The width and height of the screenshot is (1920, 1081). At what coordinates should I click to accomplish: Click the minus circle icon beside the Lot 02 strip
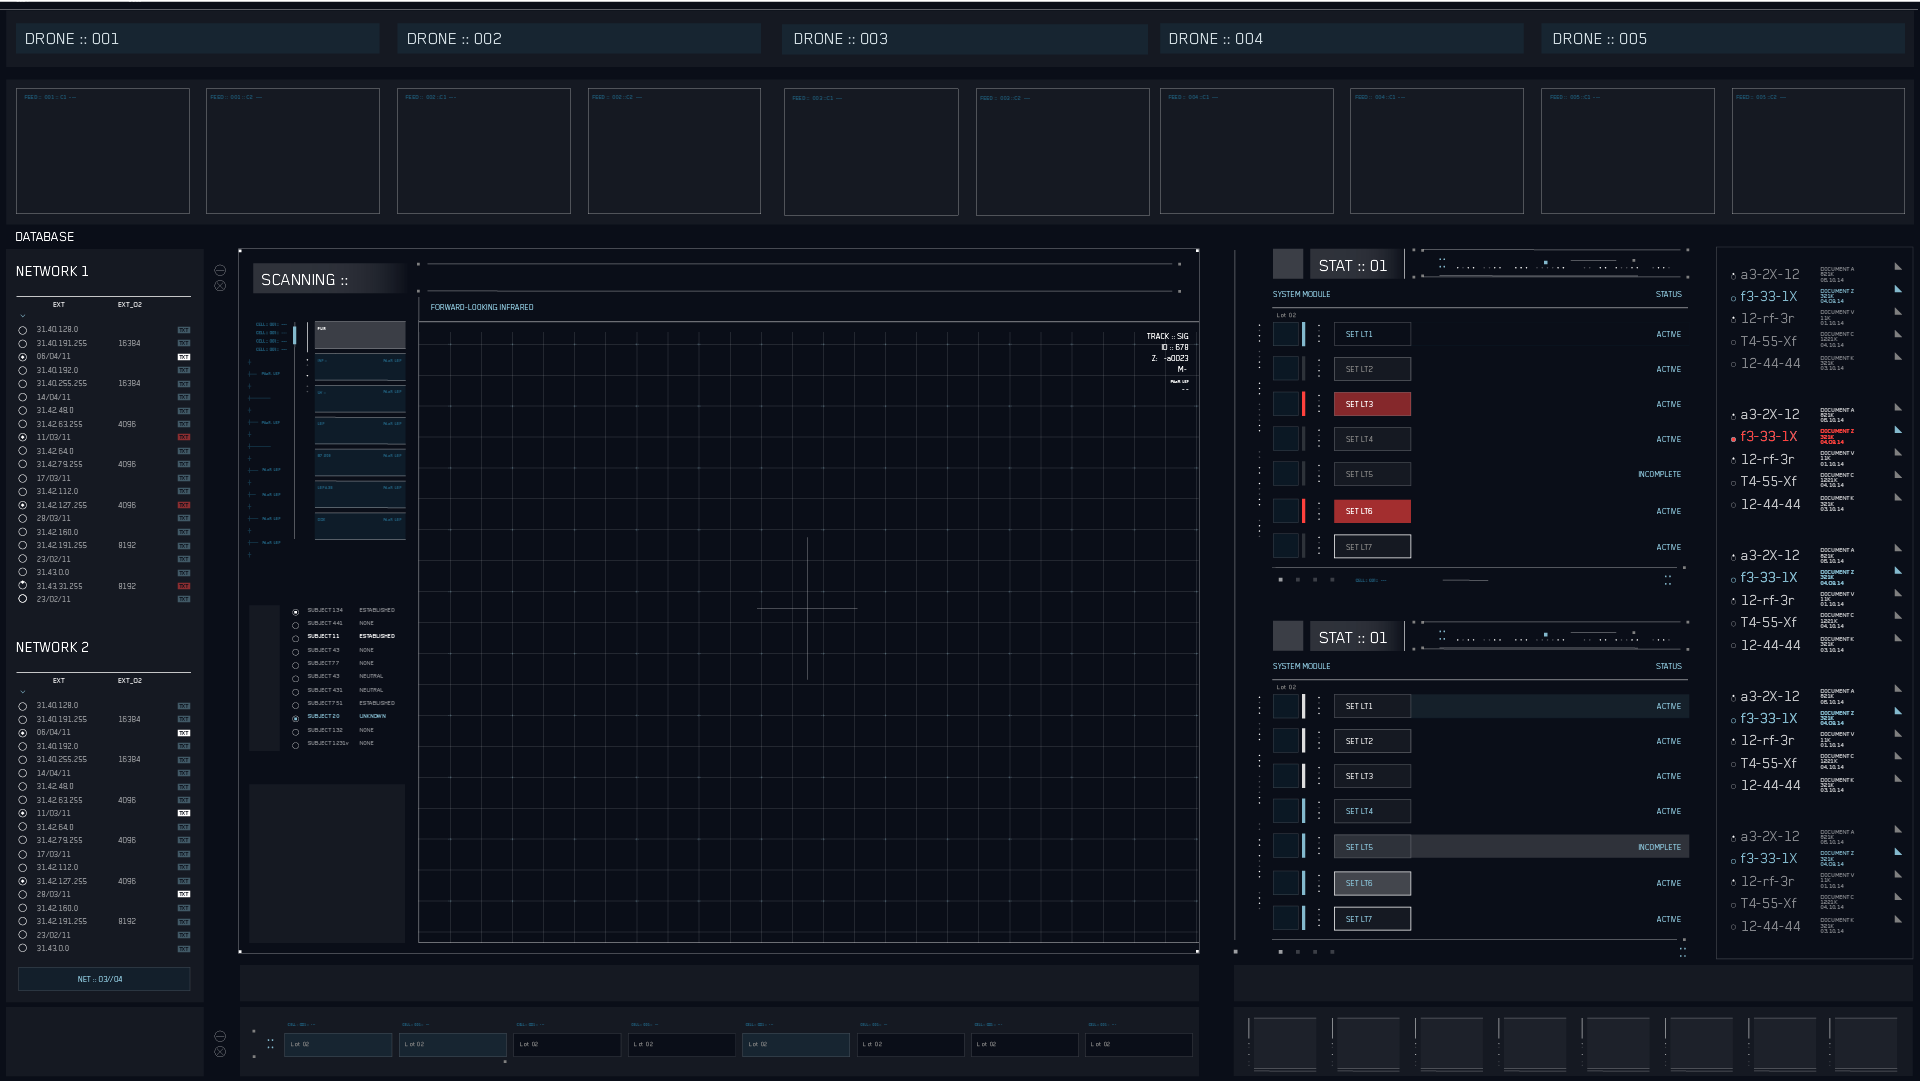(220, 1036)
